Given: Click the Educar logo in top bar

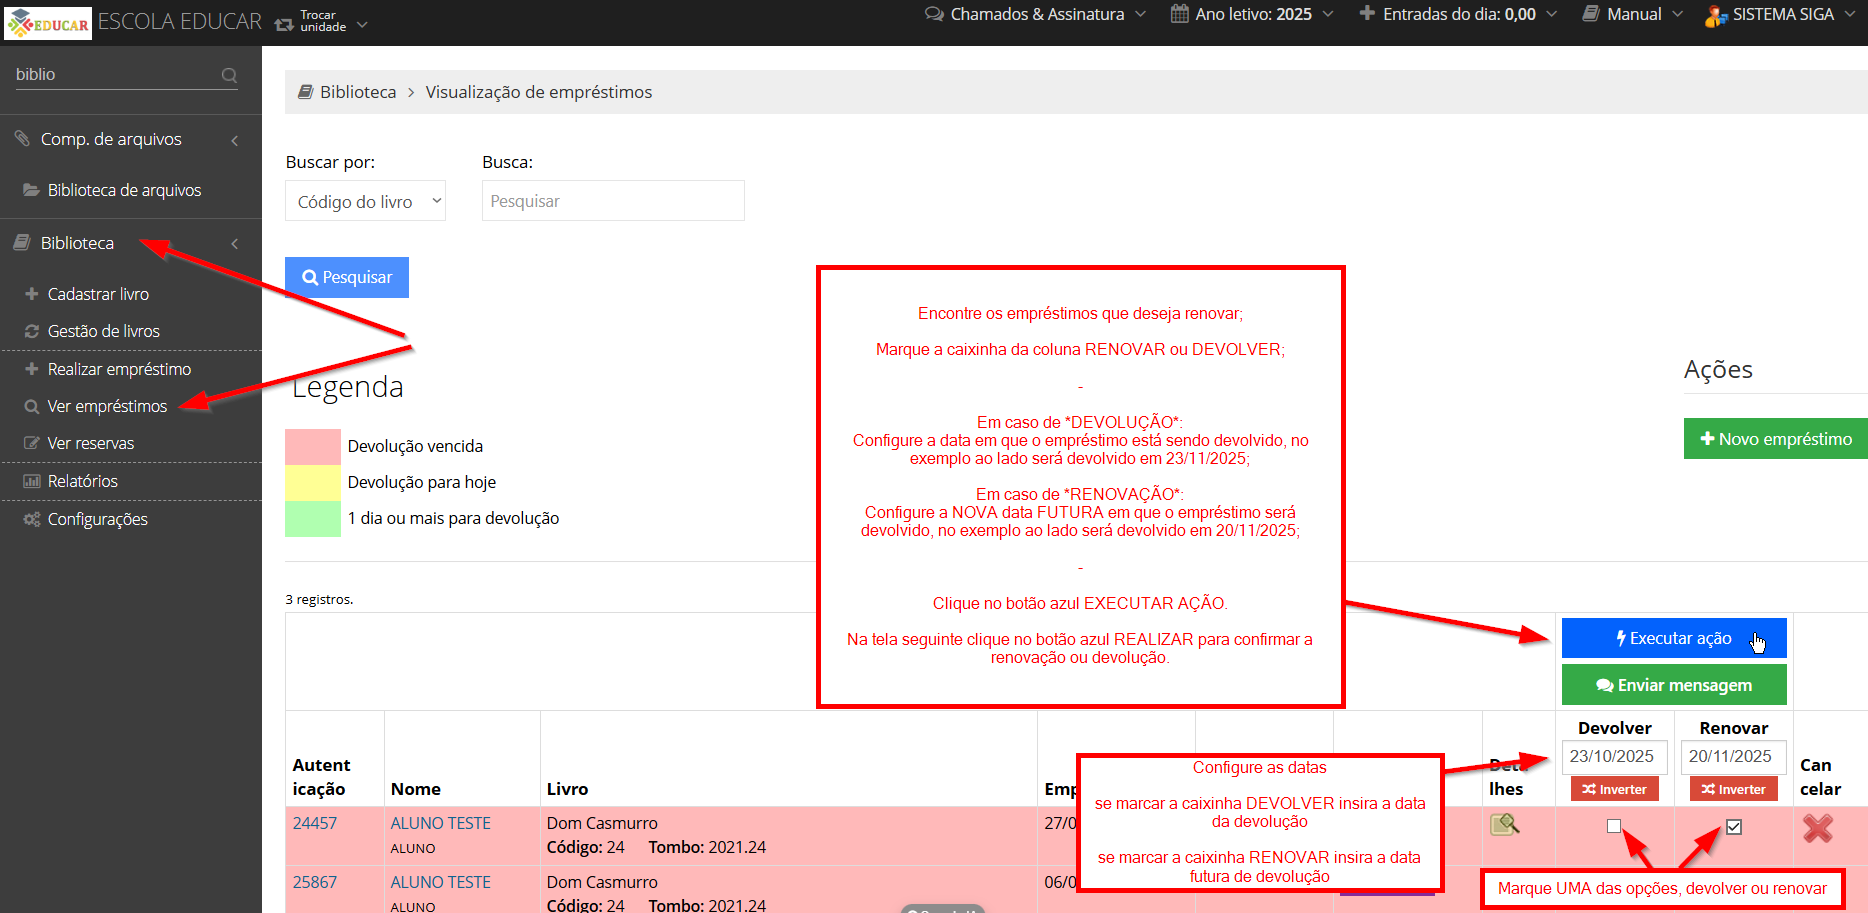Looking at the screenshot, I should pos(48,23).
